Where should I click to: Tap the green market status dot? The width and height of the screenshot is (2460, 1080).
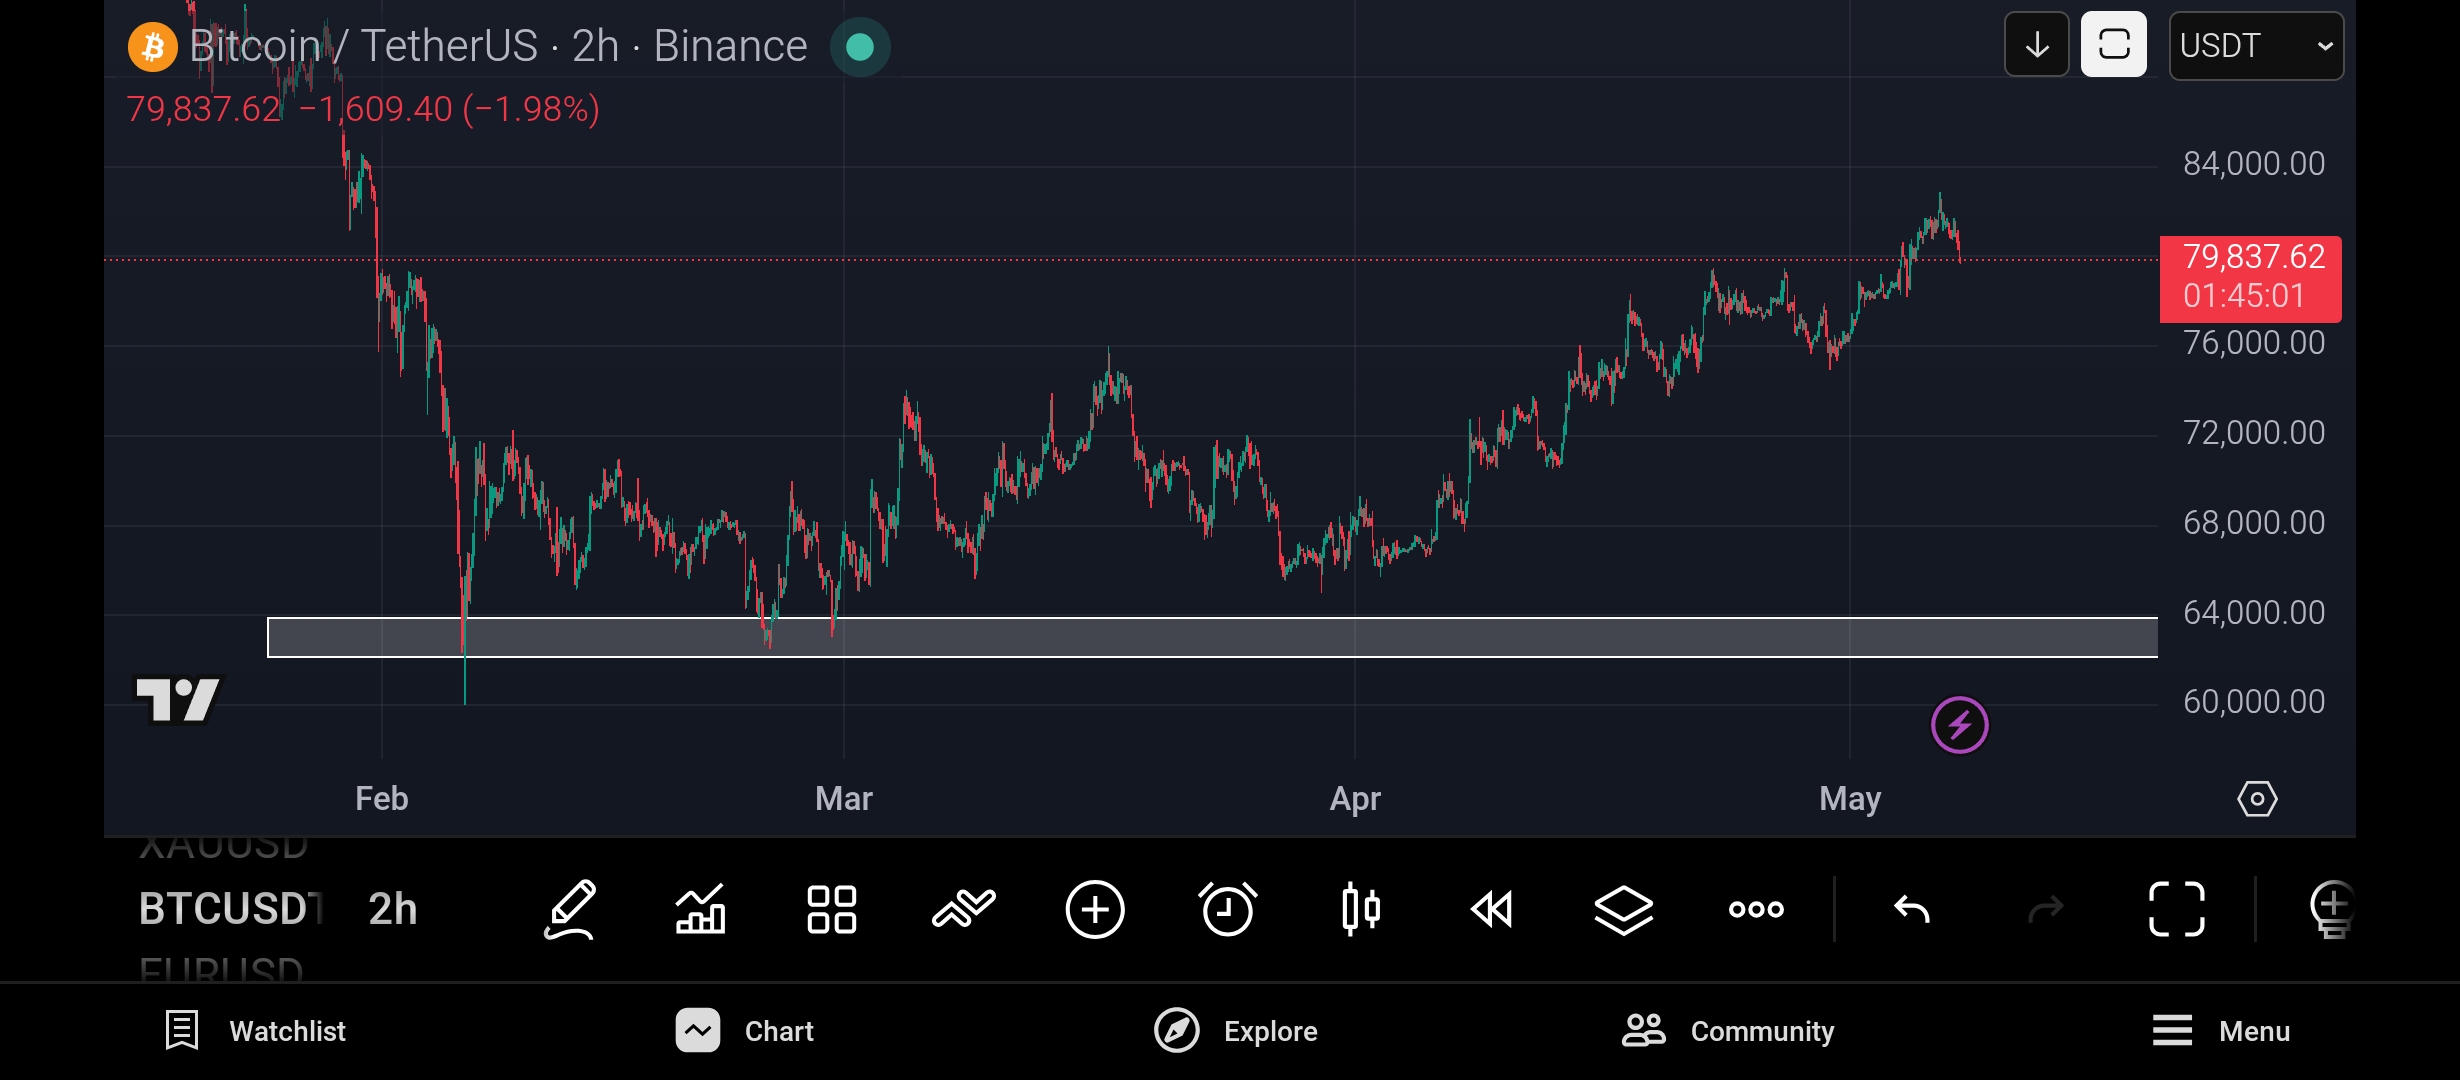point(860,47)
